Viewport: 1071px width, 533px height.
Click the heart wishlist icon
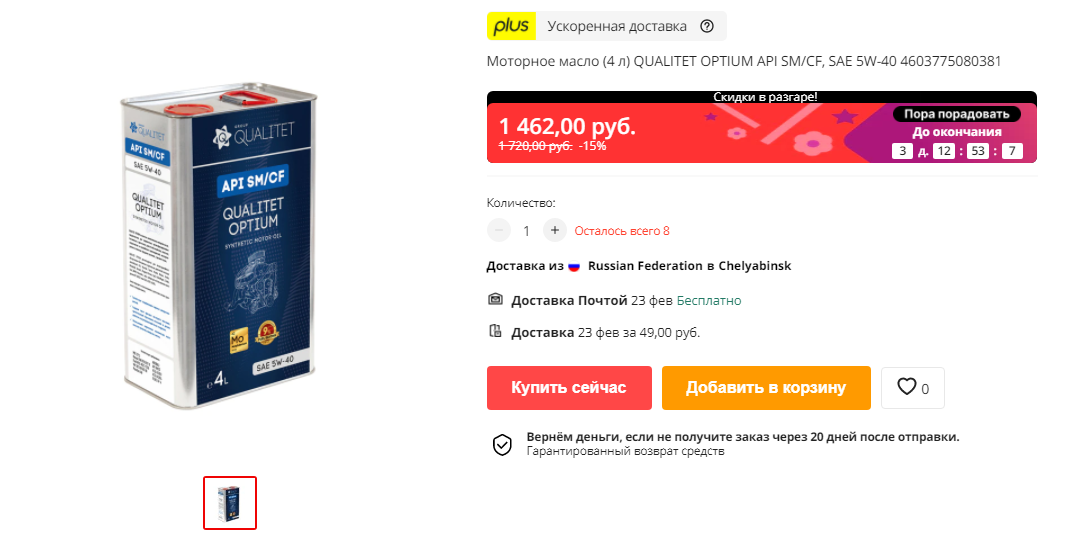pos(906,387)
